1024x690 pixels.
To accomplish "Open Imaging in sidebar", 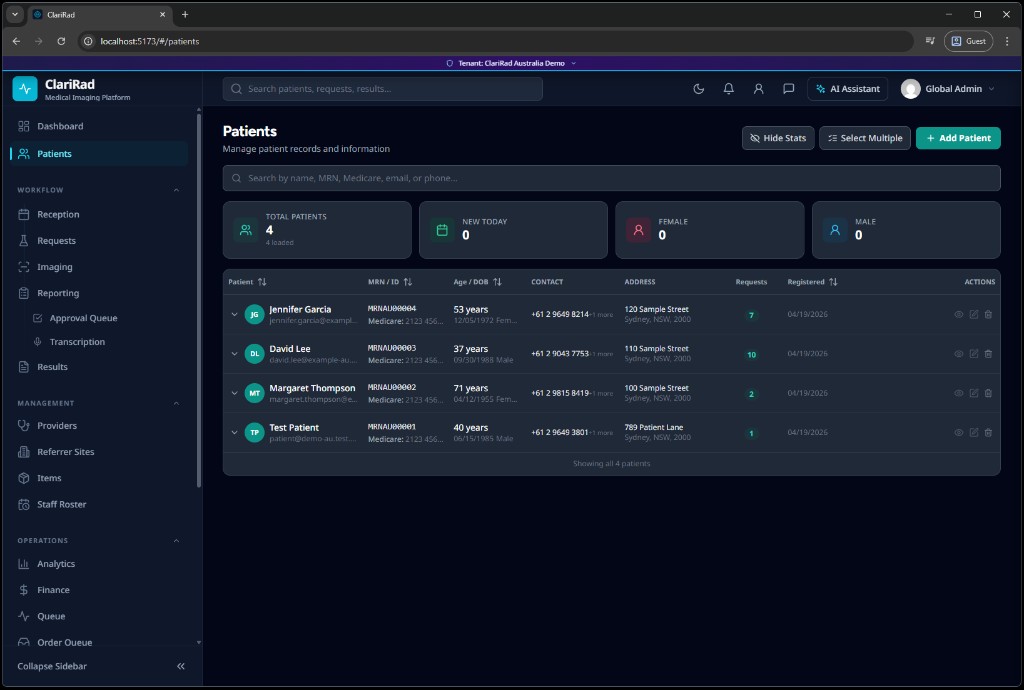I will [99, 267].
